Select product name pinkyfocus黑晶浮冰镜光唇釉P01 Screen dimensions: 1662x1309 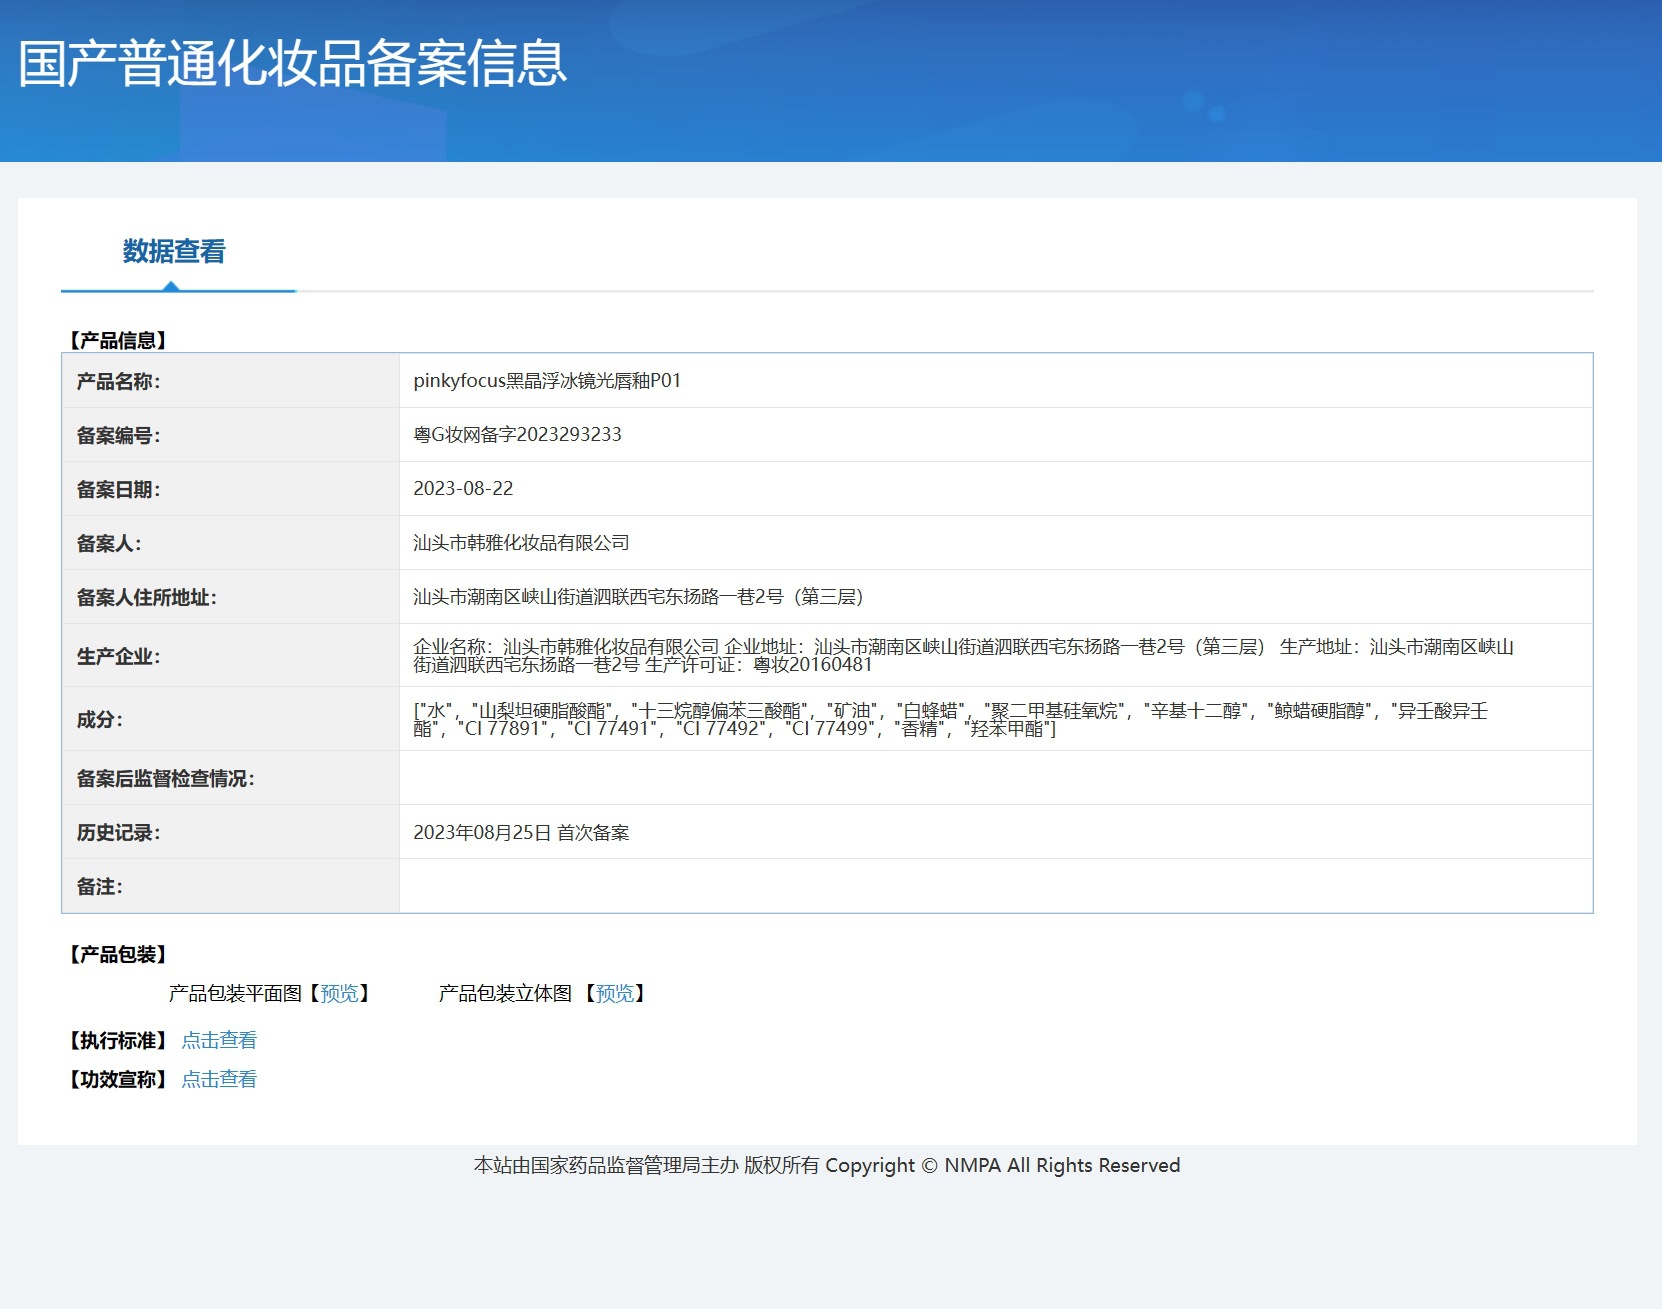pyautogui.click(x=547, y=381)
